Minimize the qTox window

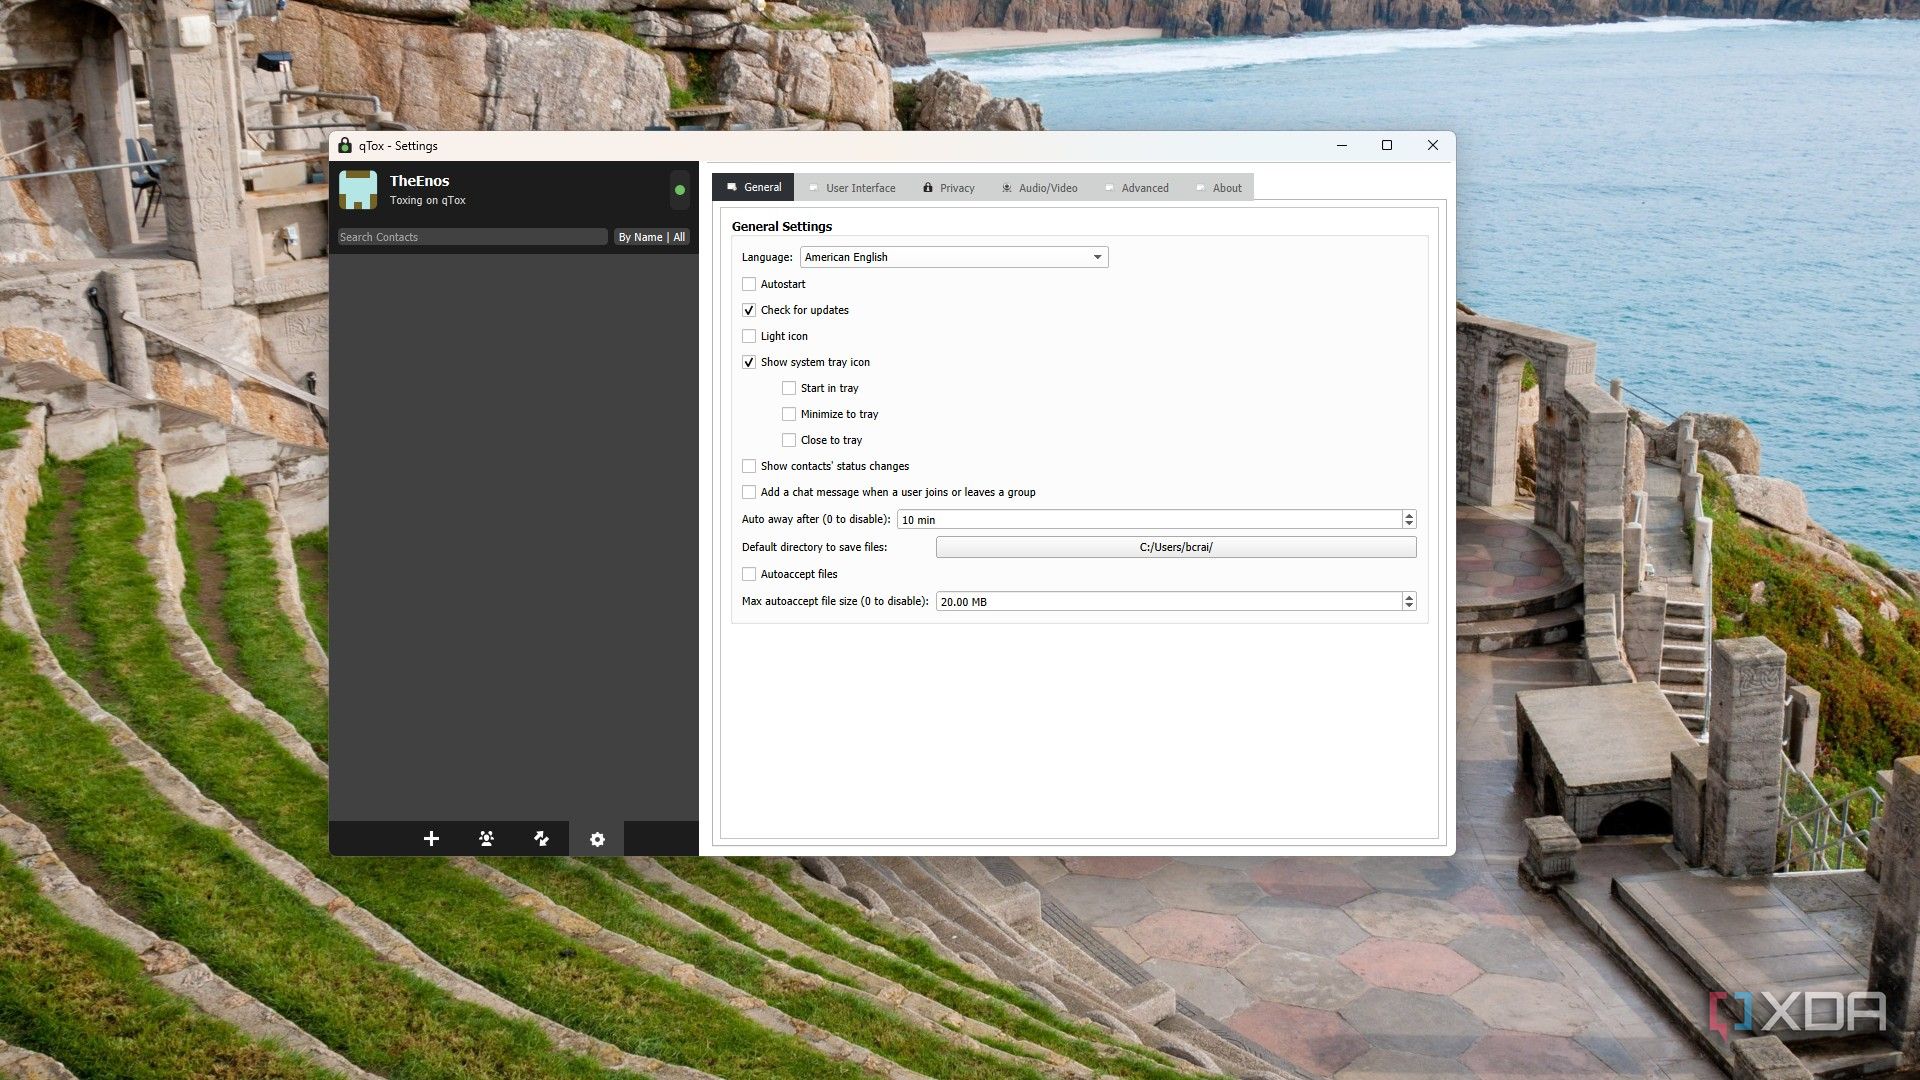[x=1342, y=146]
